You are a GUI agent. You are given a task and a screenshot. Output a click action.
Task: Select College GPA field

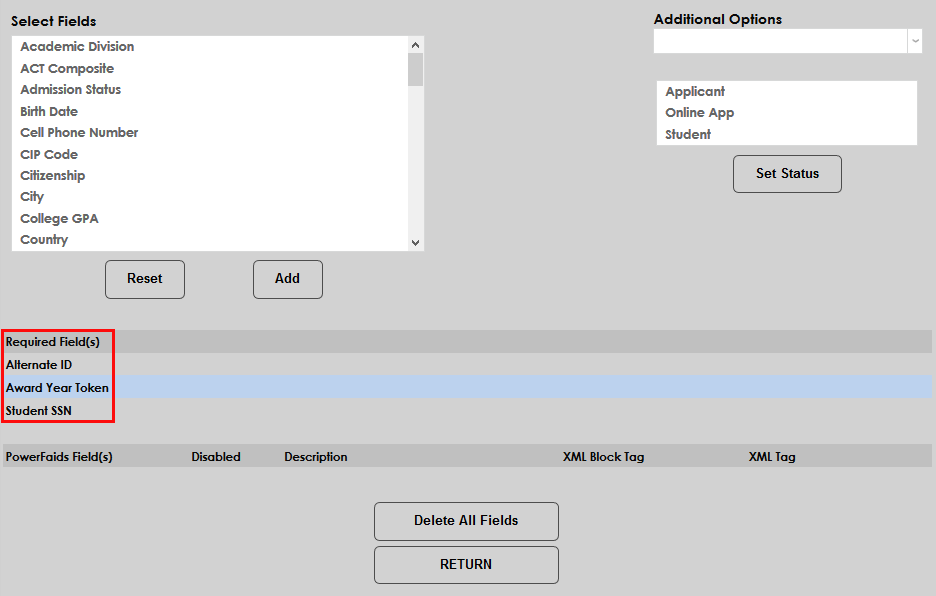point(59,218)
